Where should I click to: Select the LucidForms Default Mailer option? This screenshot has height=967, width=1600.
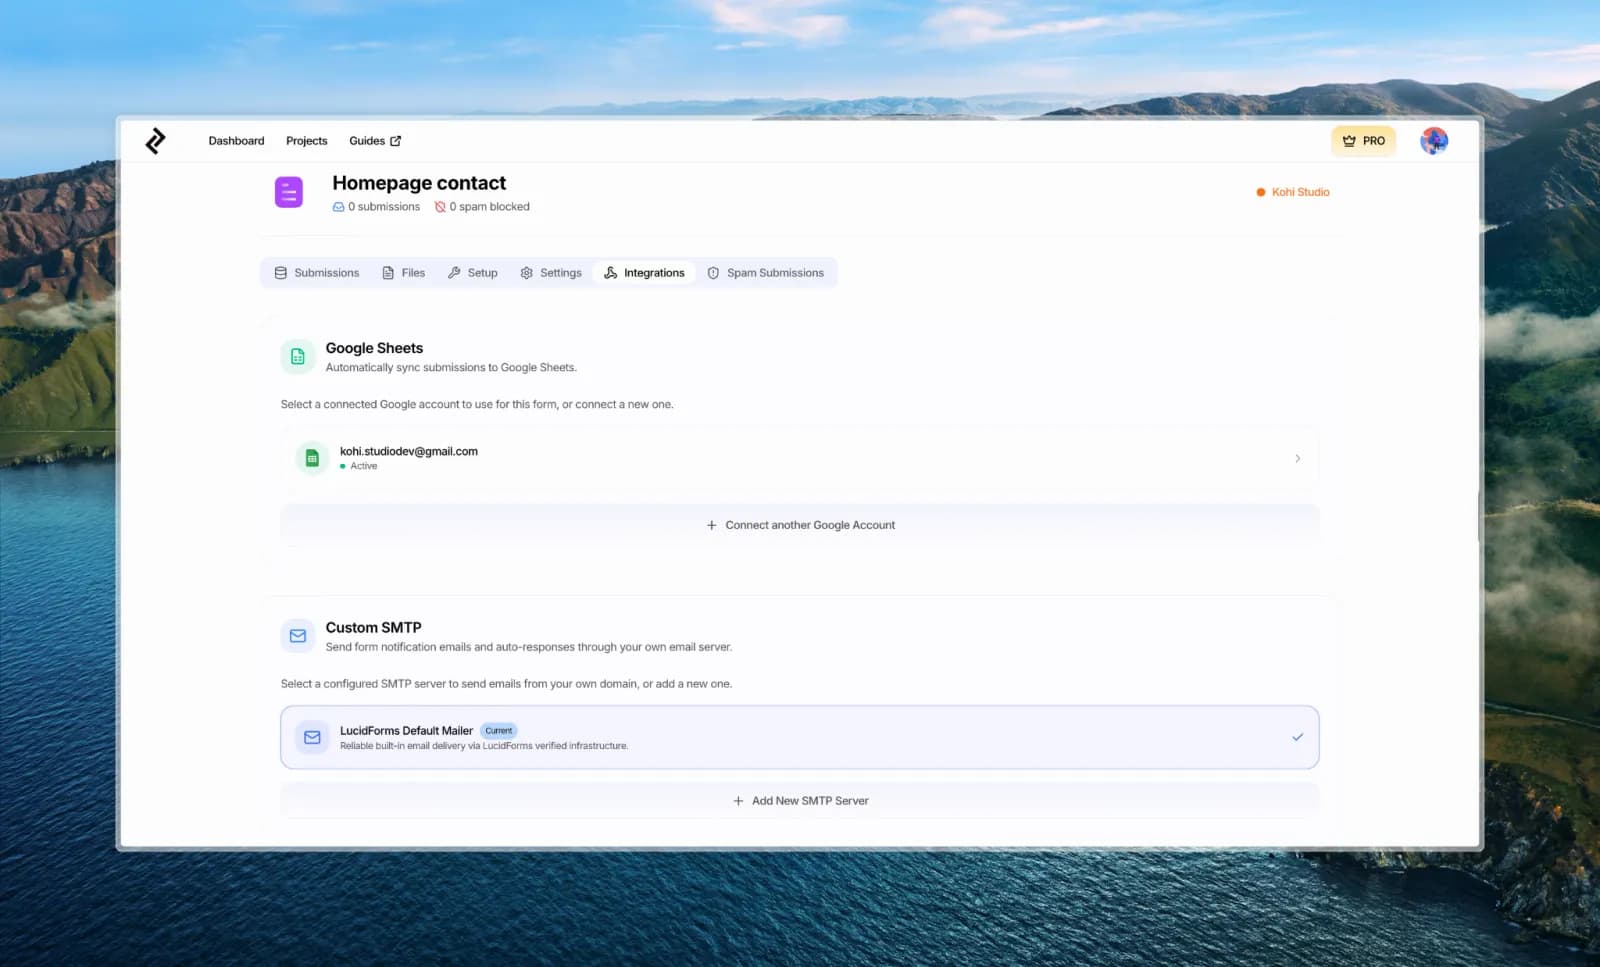pyautogui.click(x=800, y=738)
